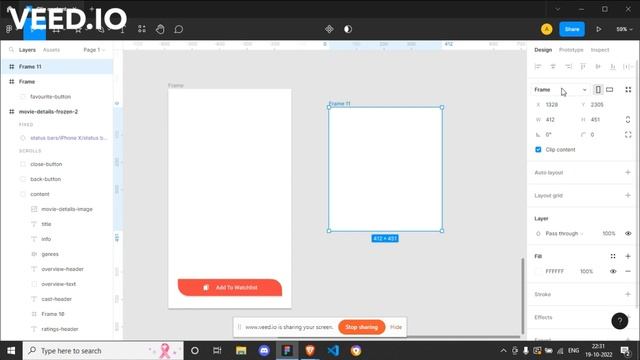Select the status bars/iPhone X layer
640x360 pixels.
pos(57,138)
